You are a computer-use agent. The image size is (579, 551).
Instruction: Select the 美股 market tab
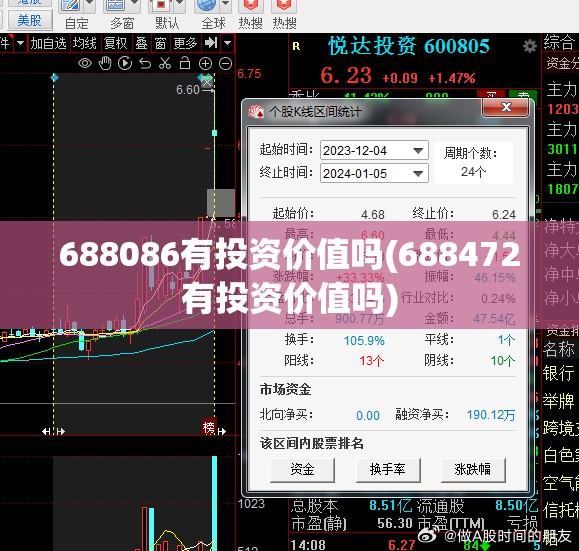pyautogui.click(x=30, y=20)
